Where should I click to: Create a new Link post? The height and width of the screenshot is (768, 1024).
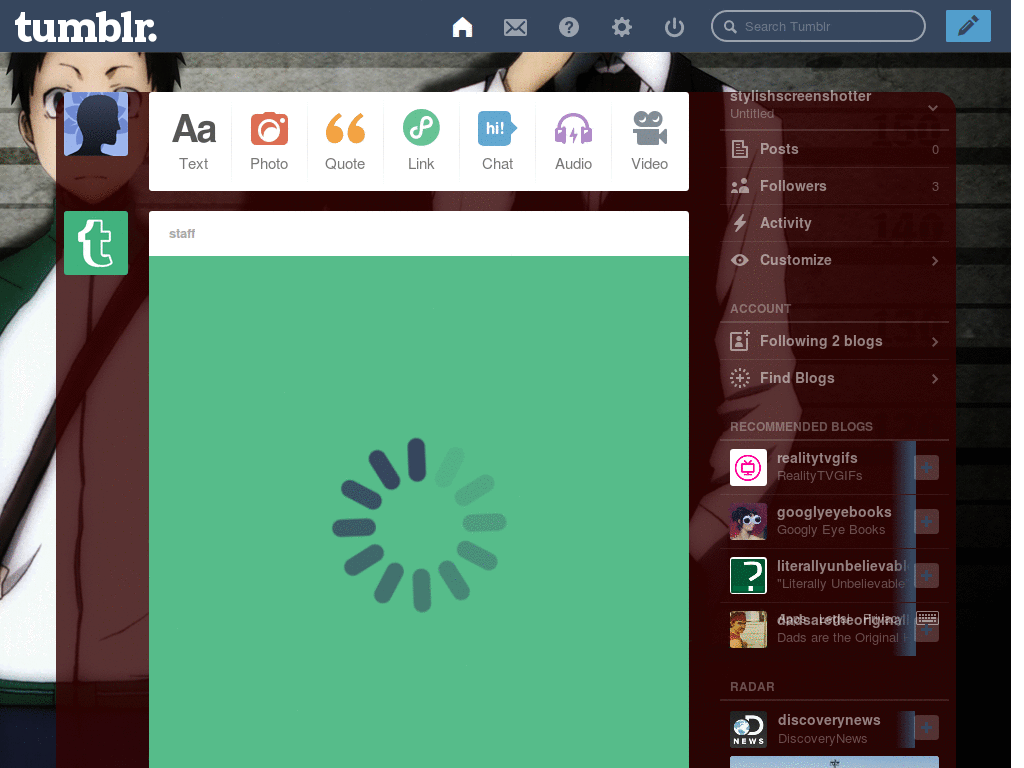(x=421, y=141)
